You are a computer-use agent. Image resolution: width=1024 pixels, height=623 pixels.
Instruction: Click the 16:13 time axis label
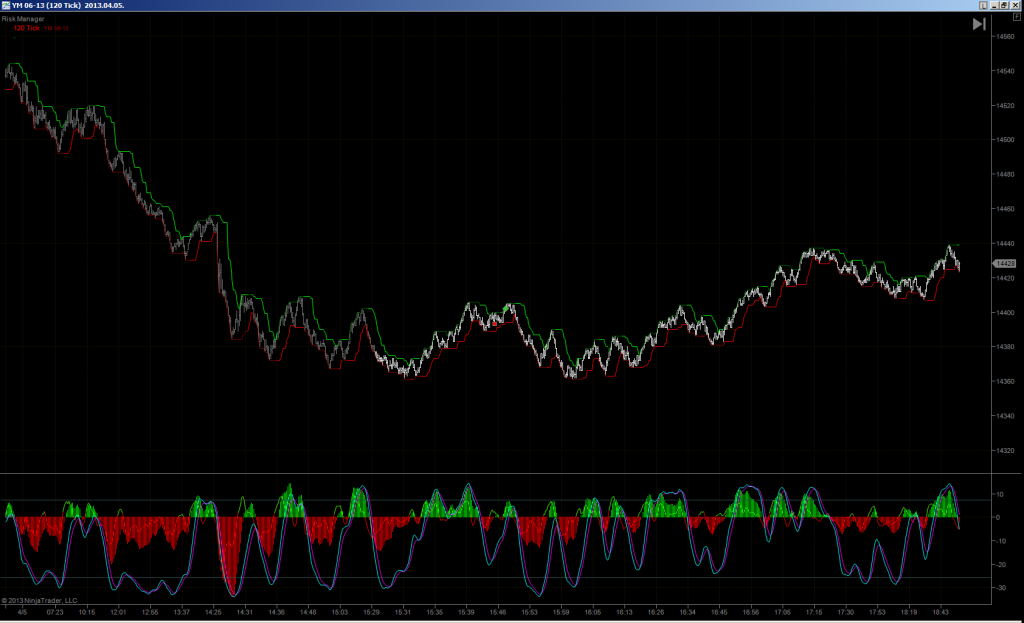(624, 613)
